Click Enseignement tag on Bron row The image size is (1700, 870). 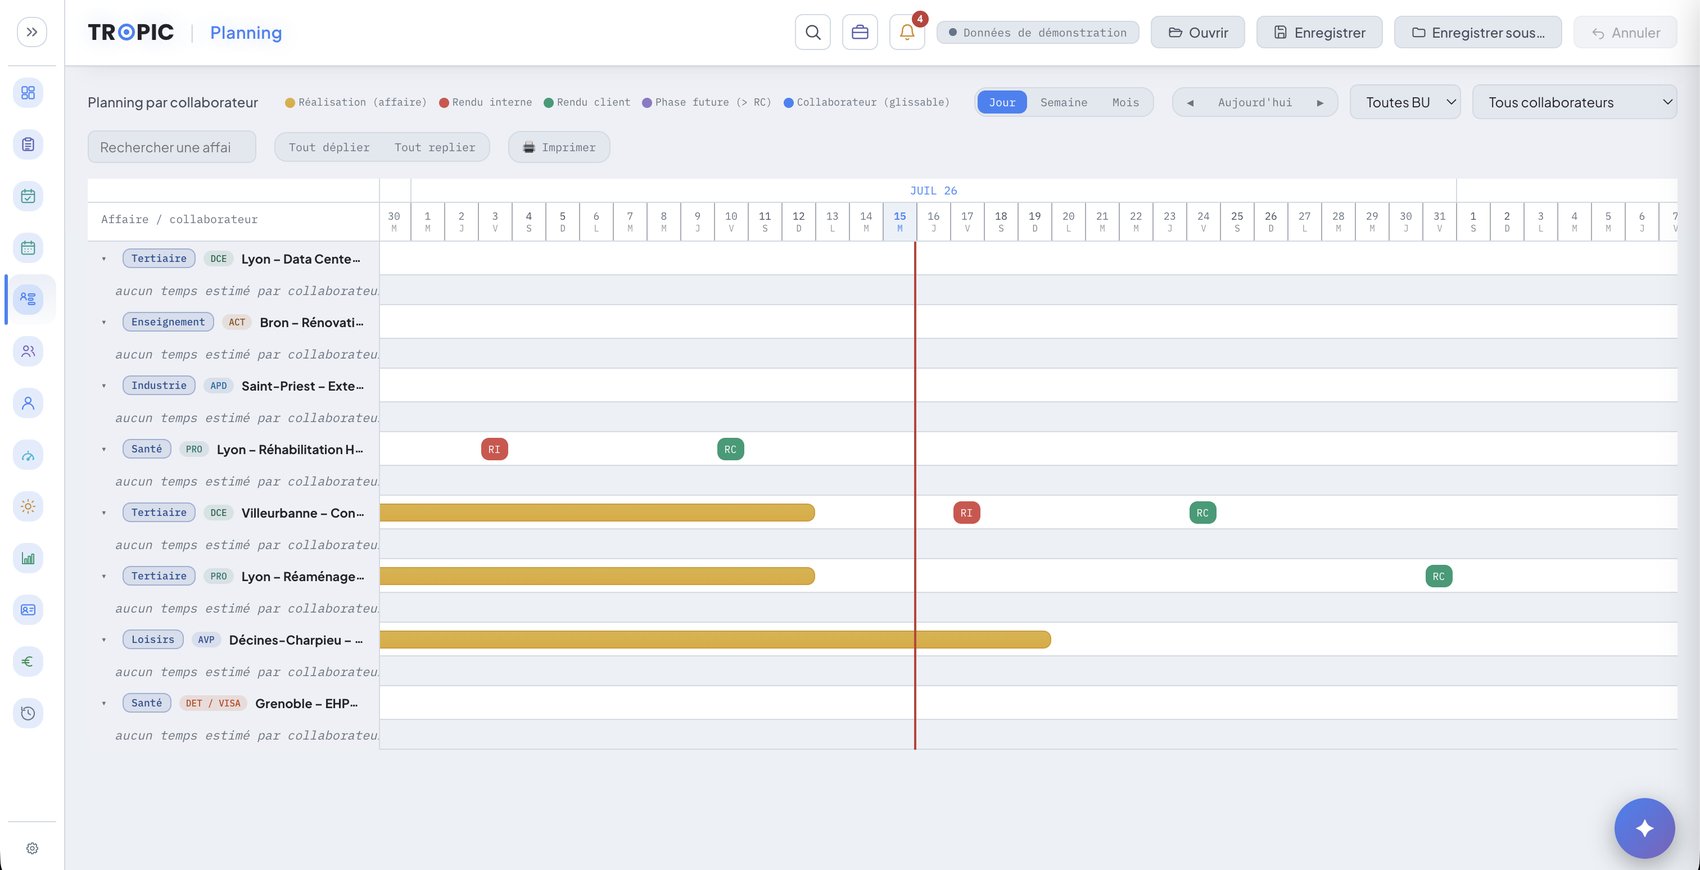(168, 322)
